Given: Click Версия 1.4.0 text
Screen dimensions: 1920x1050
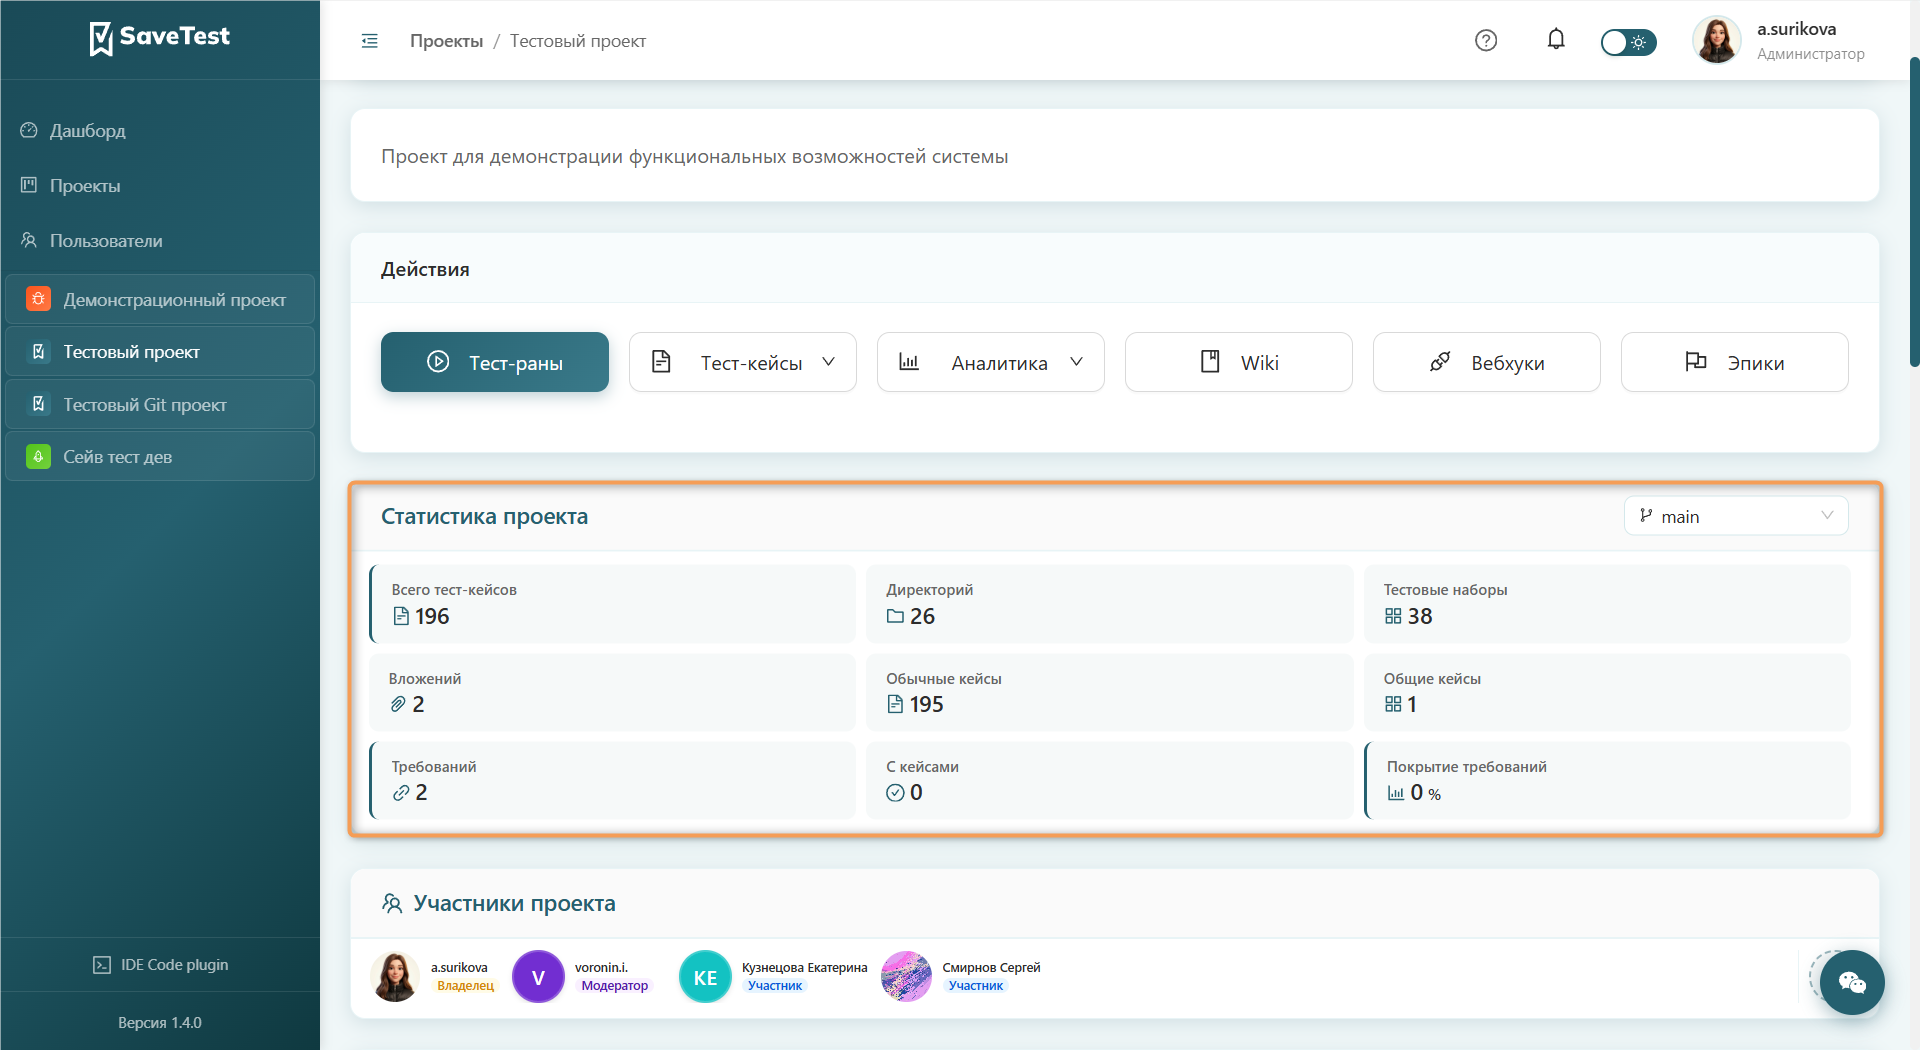Looking at the screenshot, I should coord(160,1023).
